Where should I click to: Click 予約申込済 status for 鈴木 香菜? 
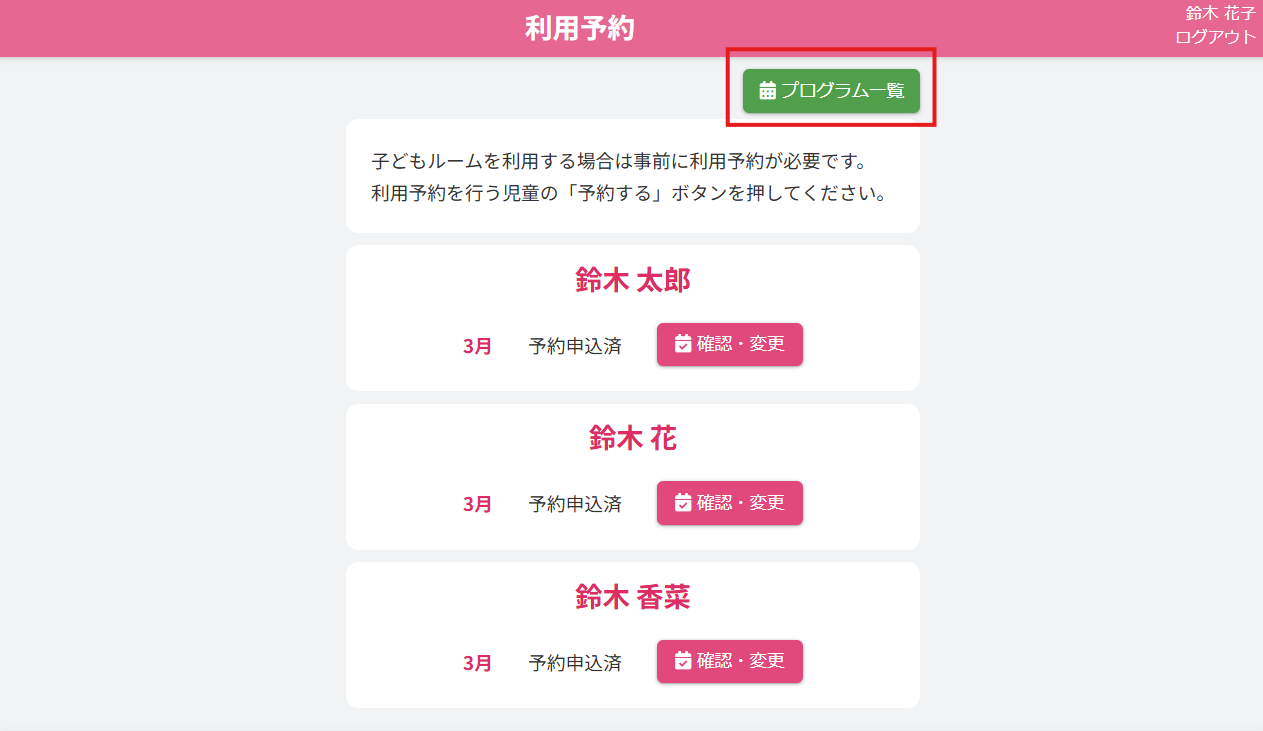pos(575,662)
